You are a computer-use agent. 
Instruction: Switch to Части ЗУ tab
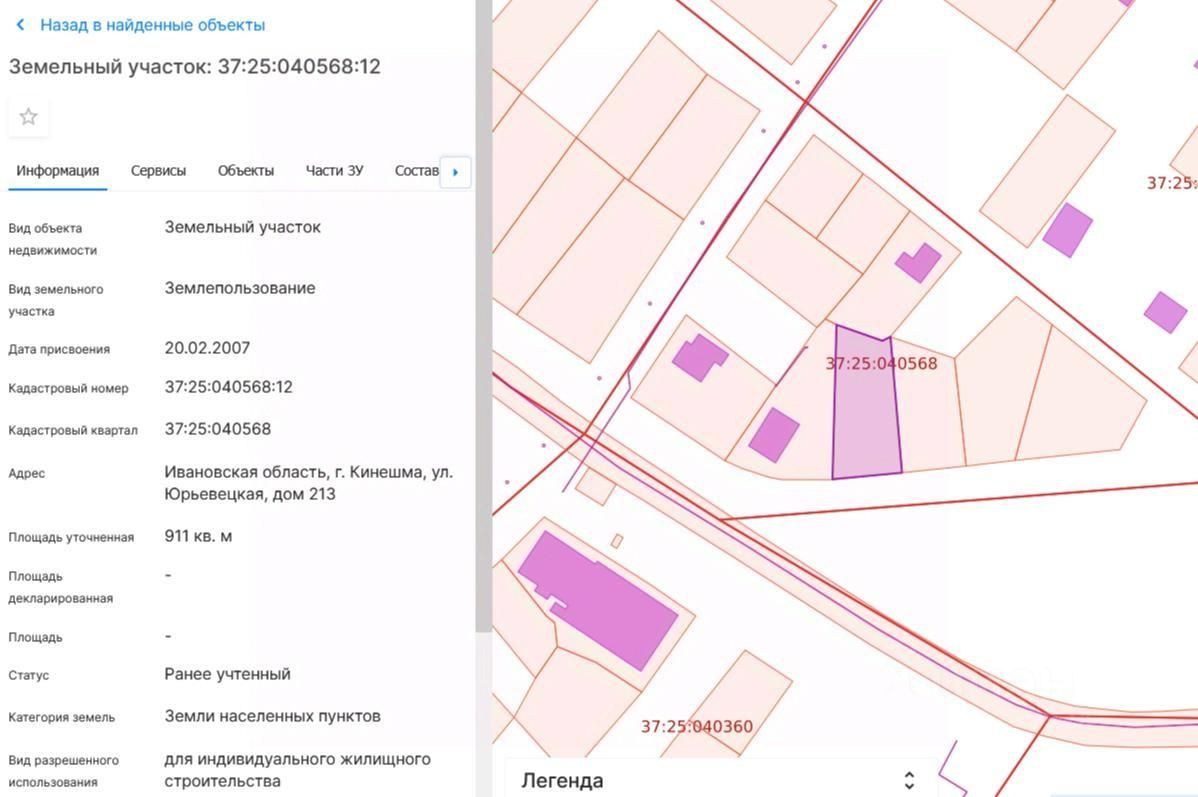tap(334, 170)
